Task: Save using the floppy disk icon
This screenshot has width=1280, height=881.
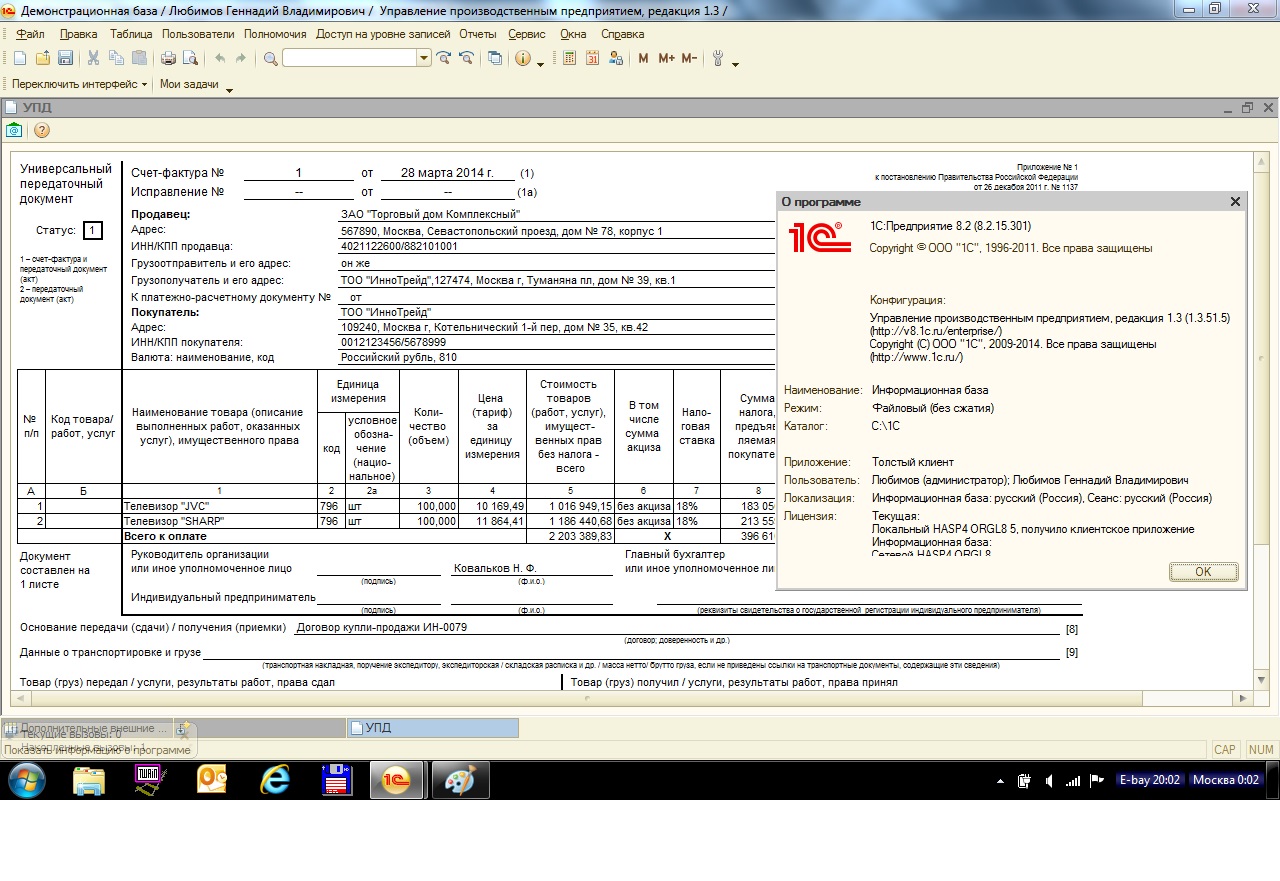Action: click(65, 58)
